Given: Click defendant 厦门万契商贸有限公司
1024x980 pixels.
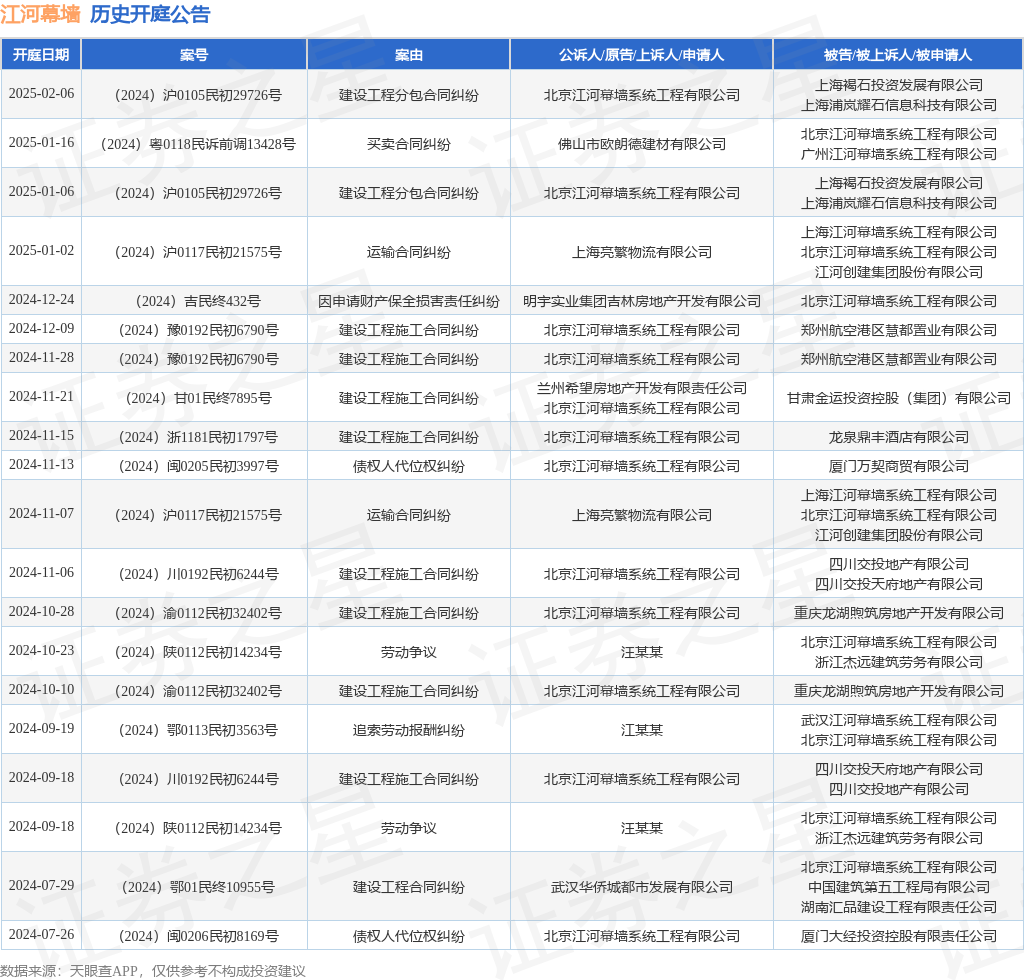Looking at the screenshot, I should [899, 466].
